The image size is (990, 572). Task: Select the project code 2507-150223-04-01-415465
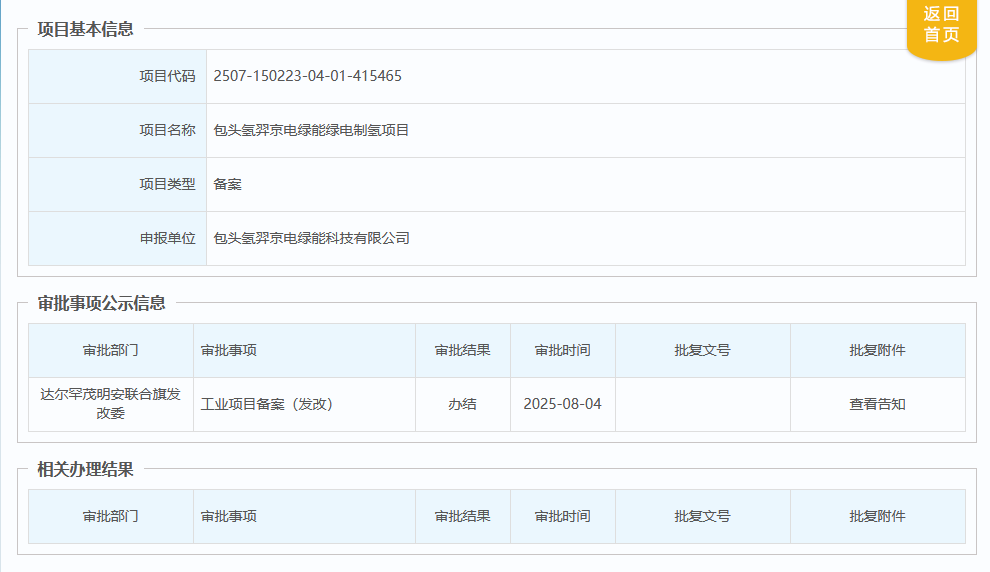pos(307,76)
